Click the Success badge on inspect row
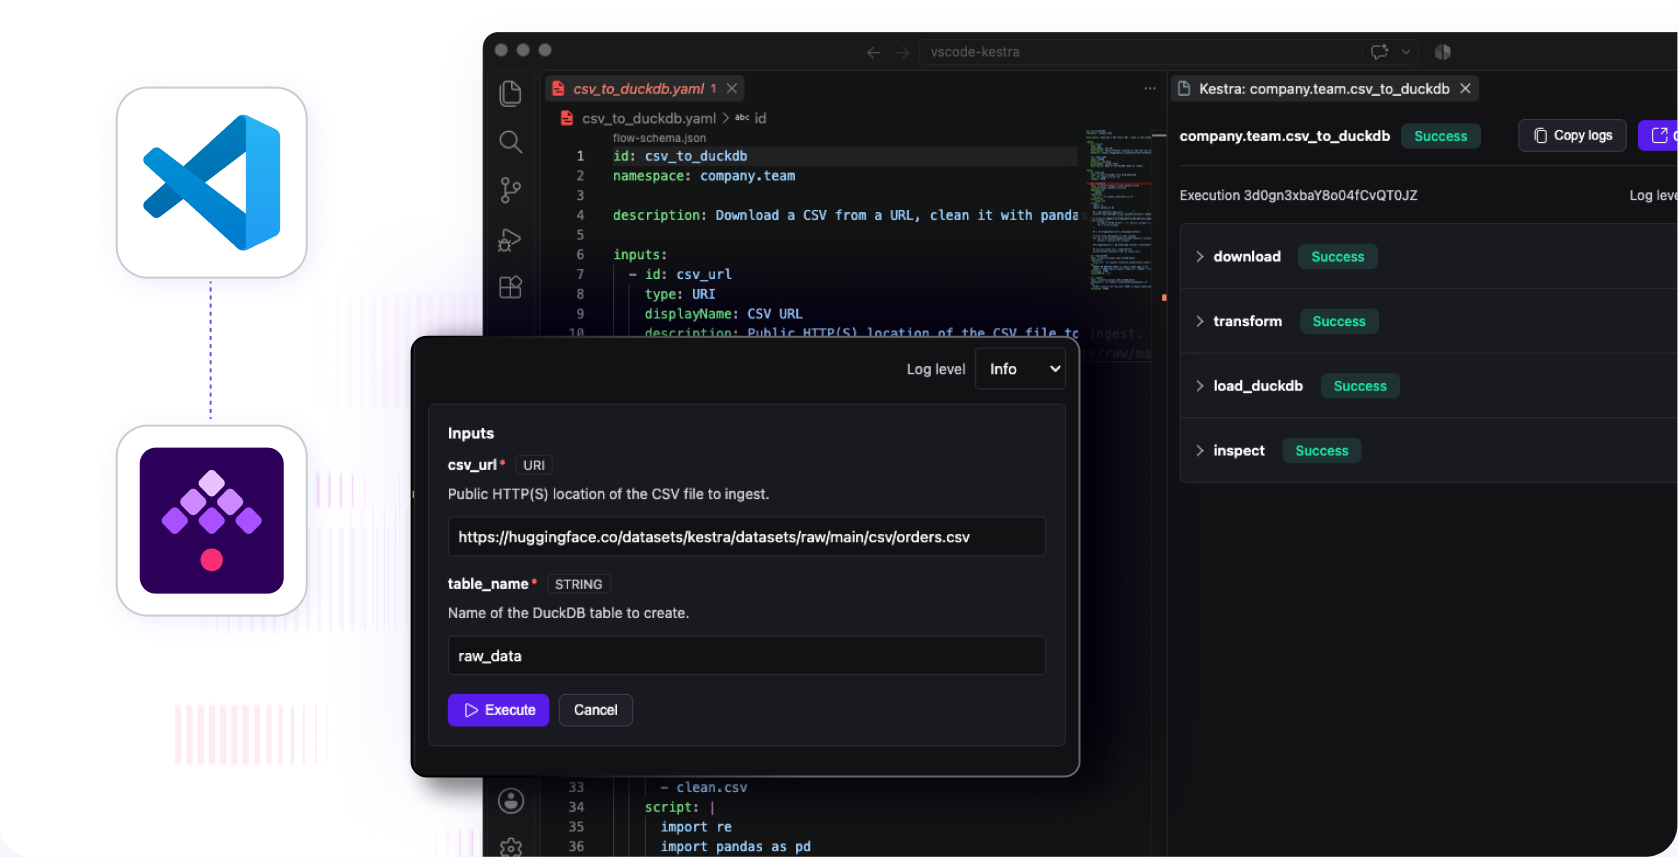This screenshot has height=857, width=1678. pos(1321,451)
